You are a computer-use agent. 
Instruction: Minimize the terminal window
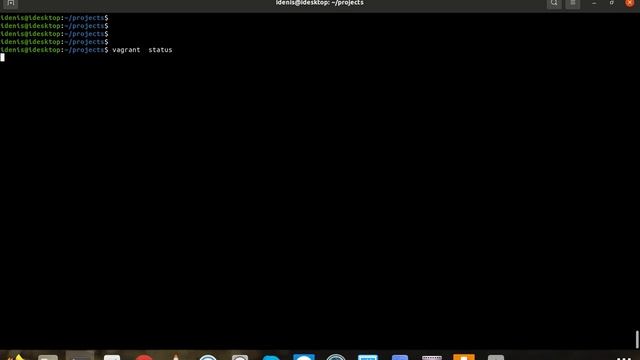tap(594, 3)
